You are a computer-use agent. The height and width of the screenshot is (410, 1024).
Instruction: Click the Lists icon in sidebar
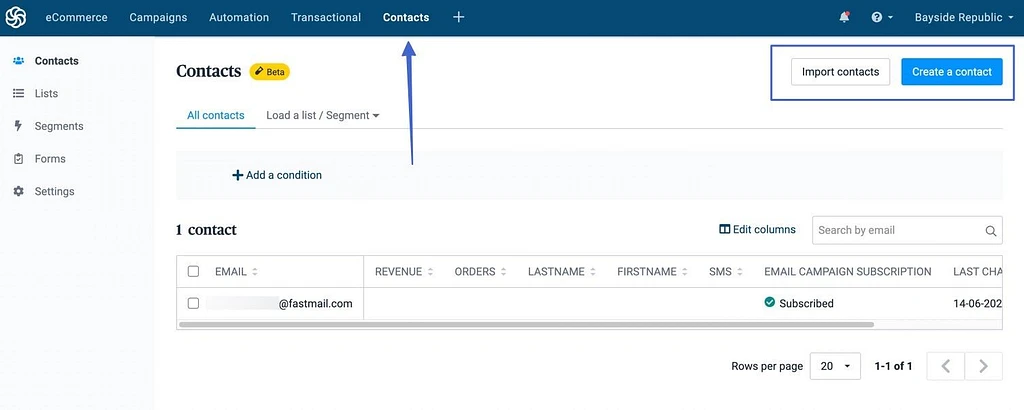(x=18, y=93)
